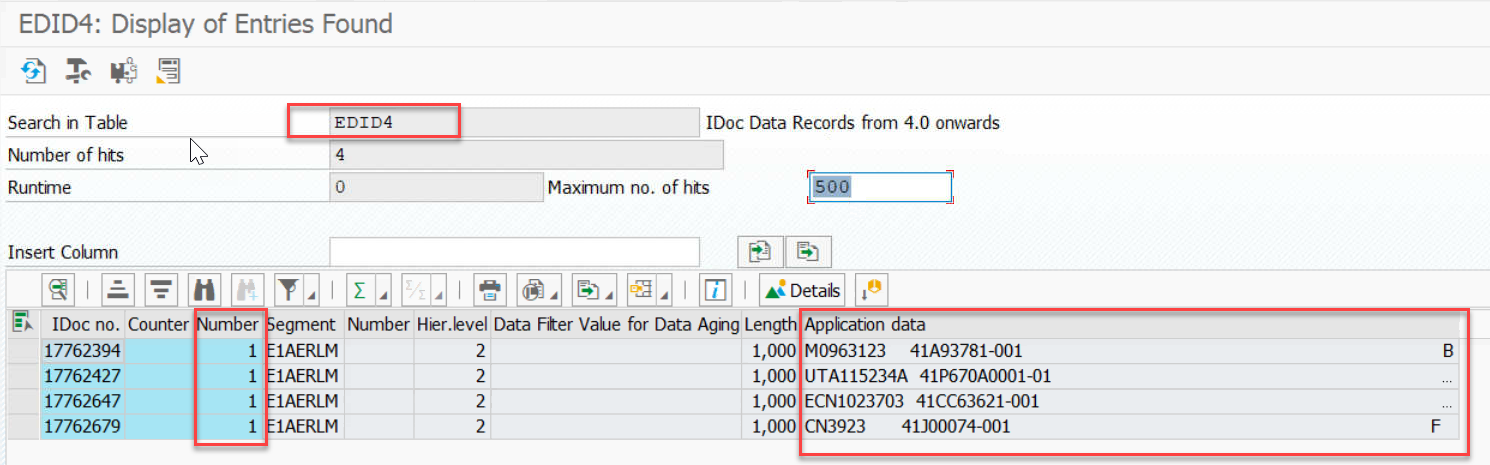Click the Application data column header
The image size is (1490, 465).
point(1130,324)
